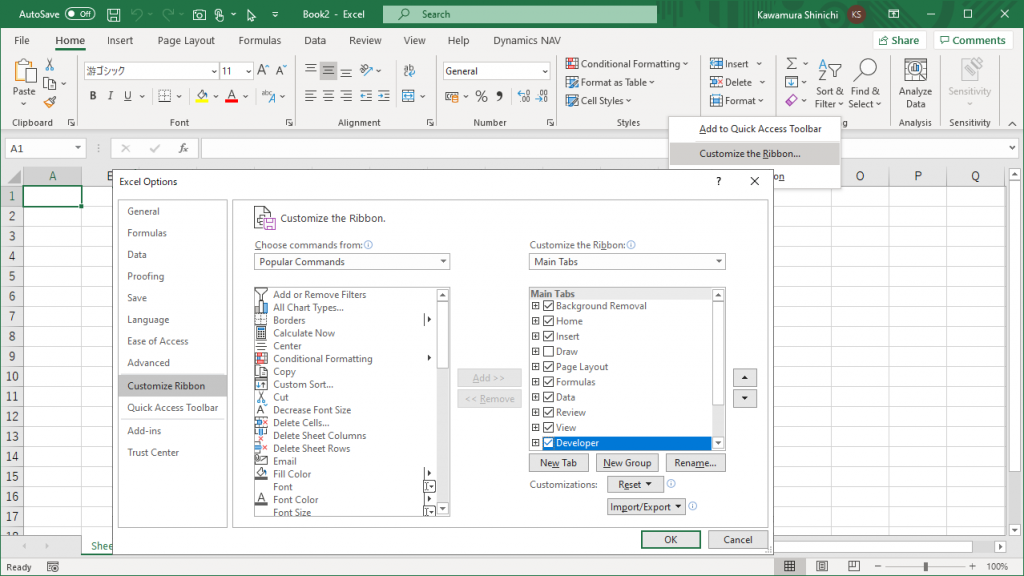This screenshot has height=576, width=1024.
Task: Click Increase Decimal icon
Action: tap(524, 97)
